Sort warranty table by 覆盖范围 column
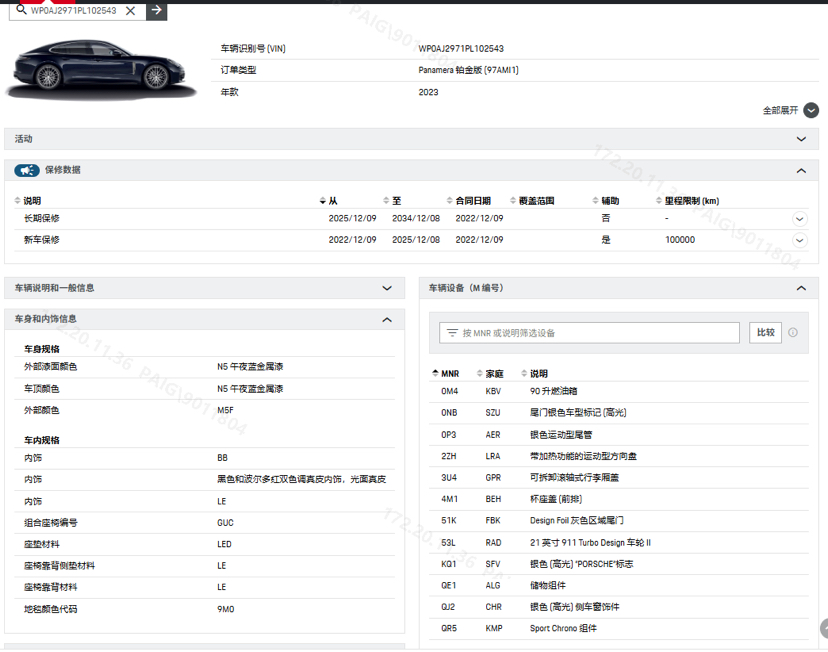Viewport: 828px width, 652px height. pos(532,201)
